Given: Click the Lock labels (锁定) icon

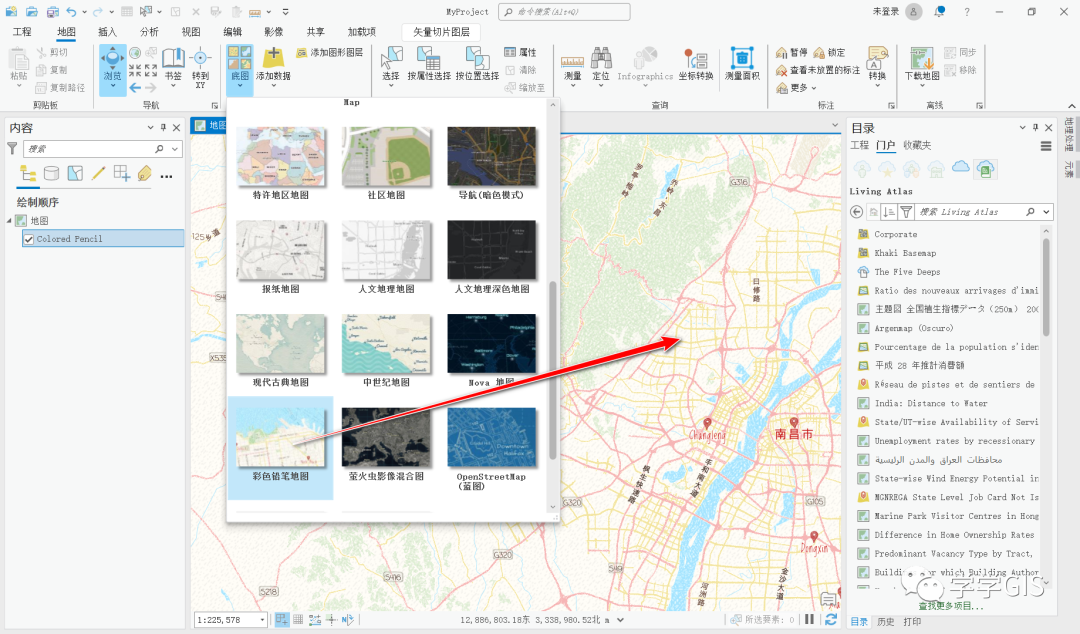Looking at the screenshot, I should click(x=819, y=52).
